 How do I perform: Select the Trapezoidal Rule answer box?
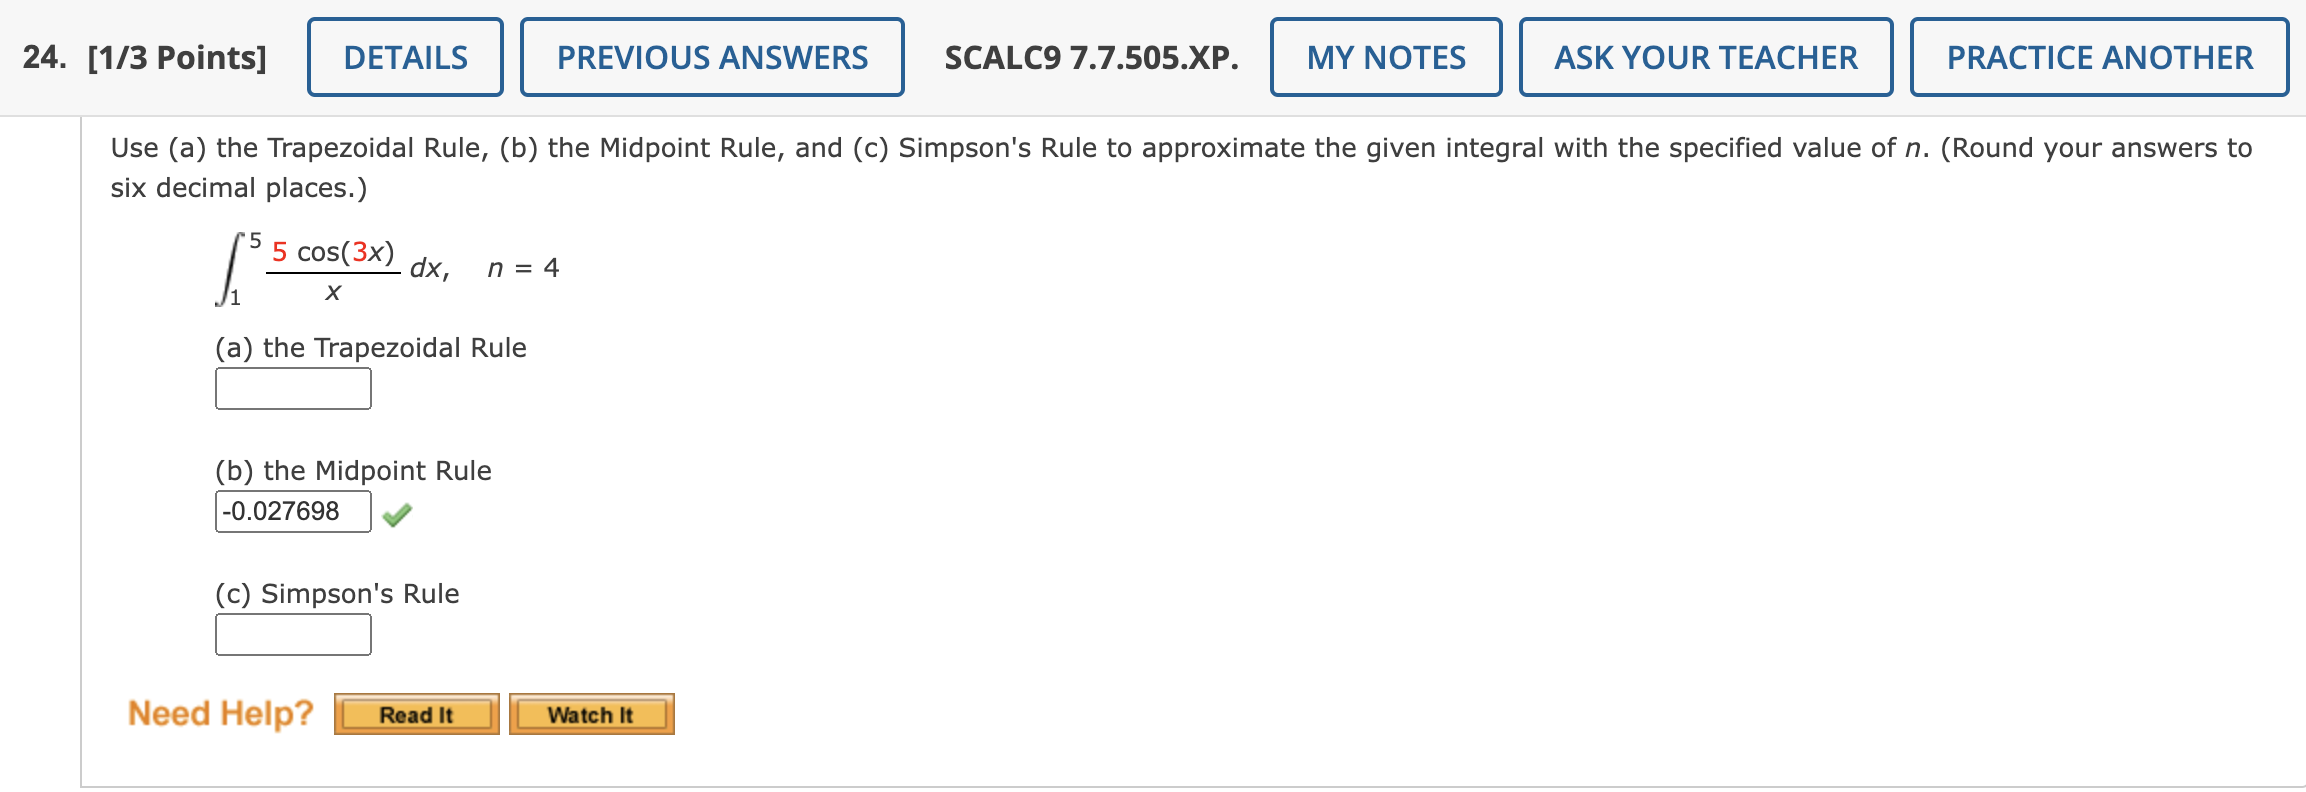pyautogui.click(x=292, y=388)
